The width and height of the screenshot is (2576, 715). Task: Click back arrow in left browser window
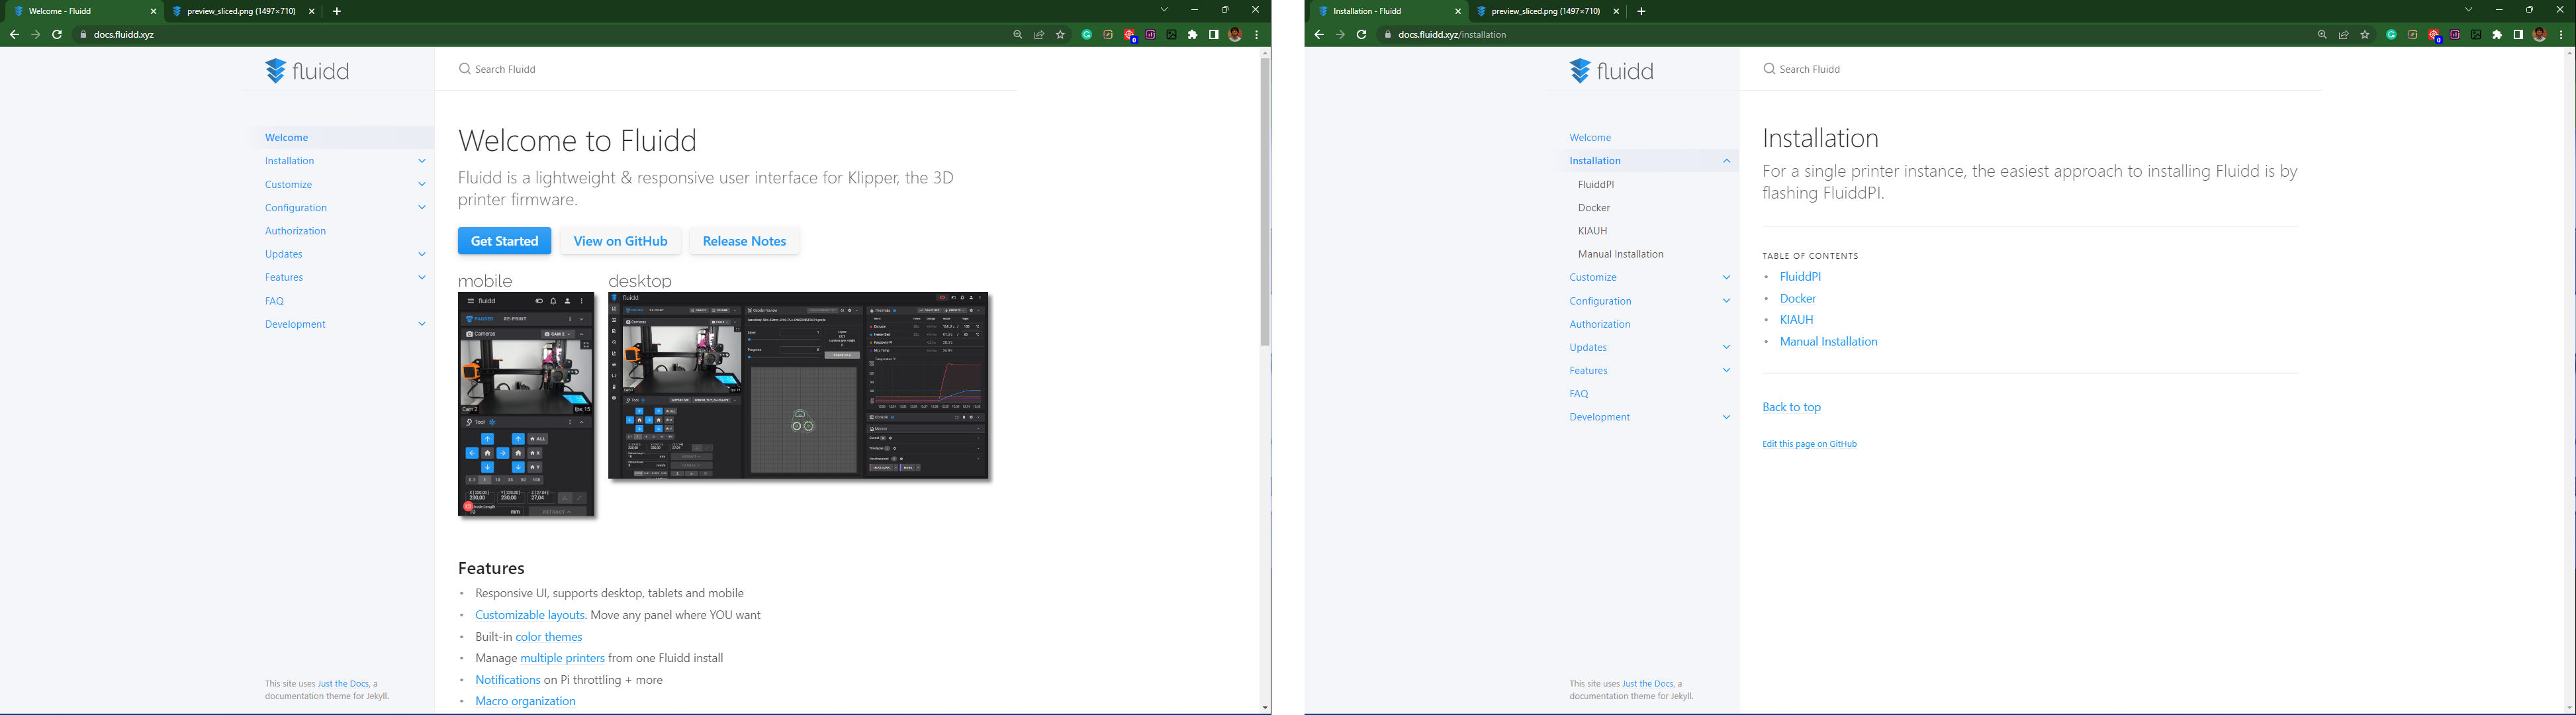14,35
